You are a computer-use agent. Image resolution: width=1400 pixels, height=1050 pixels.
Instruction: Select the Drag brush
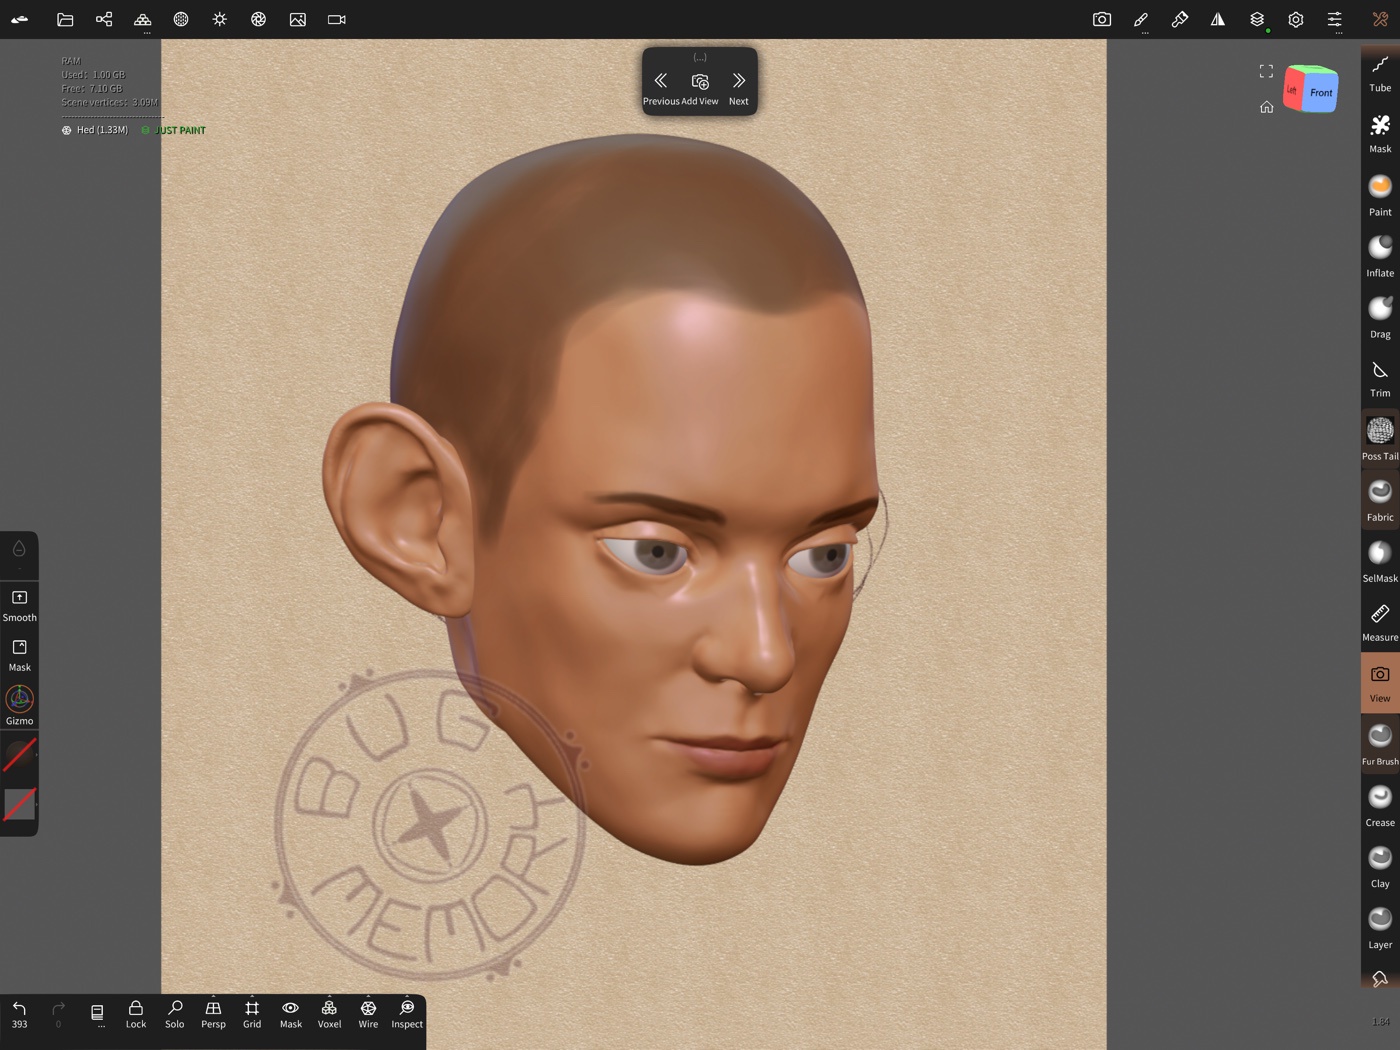[1380, 317]
